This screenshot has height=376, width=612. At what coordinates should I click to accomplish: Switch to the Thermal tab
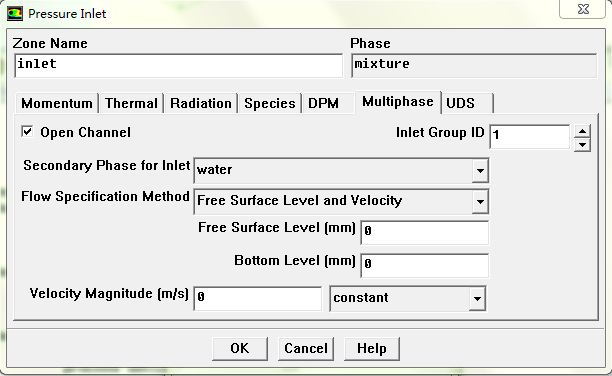[131, 103]
